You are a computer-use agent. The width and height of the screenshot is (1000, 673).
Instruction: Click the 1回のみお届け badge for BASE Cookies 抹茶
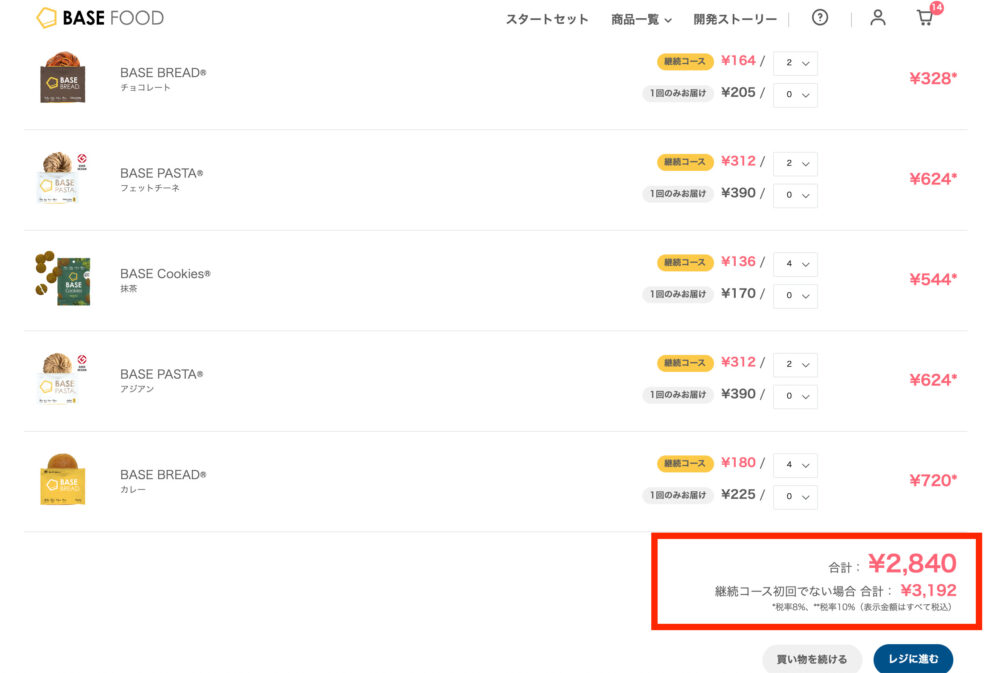[x=677, y=294]
